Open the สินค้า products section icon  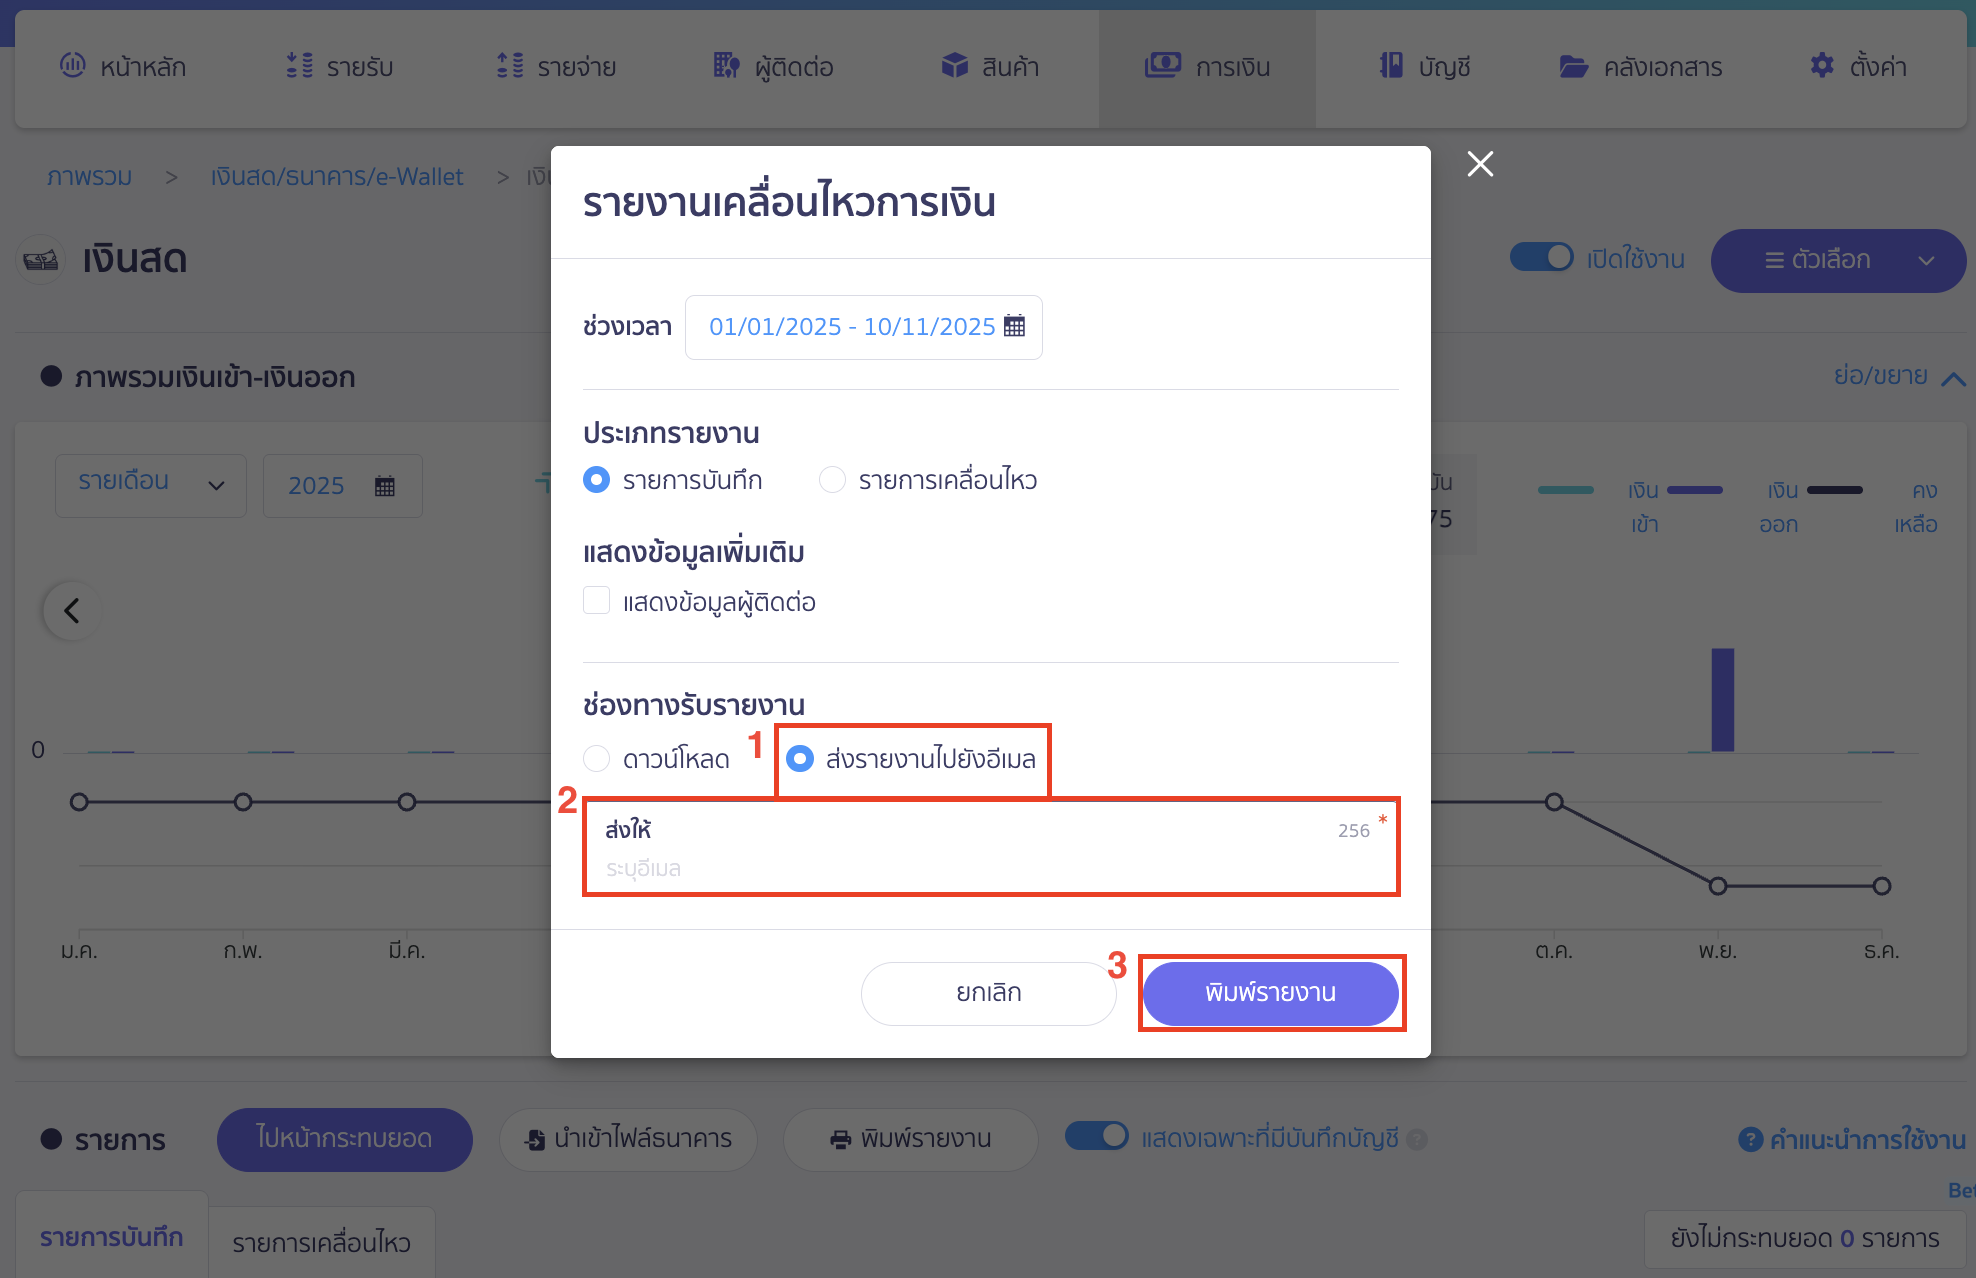click(948, 66)
